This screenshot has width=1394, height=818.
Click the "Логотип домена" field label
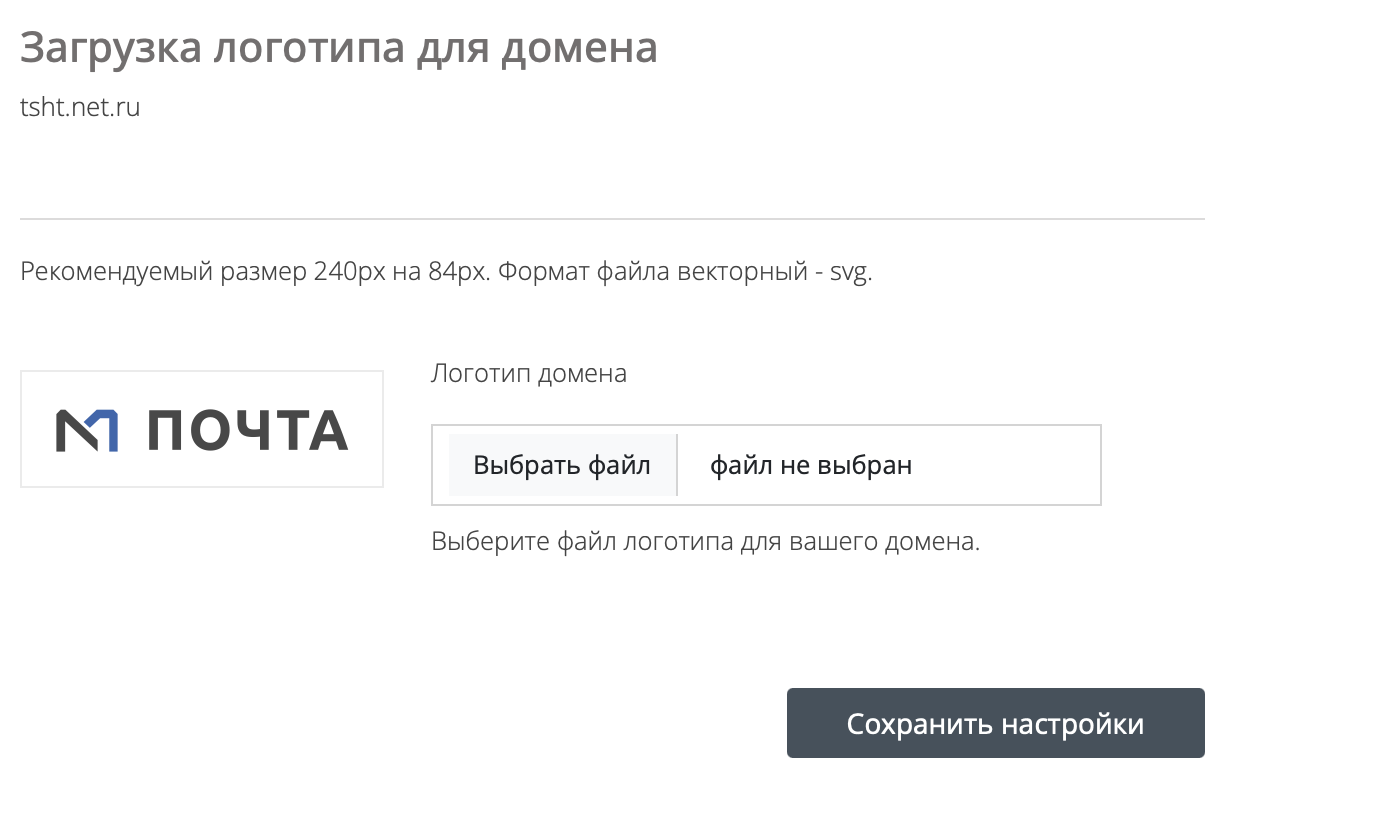529,373
